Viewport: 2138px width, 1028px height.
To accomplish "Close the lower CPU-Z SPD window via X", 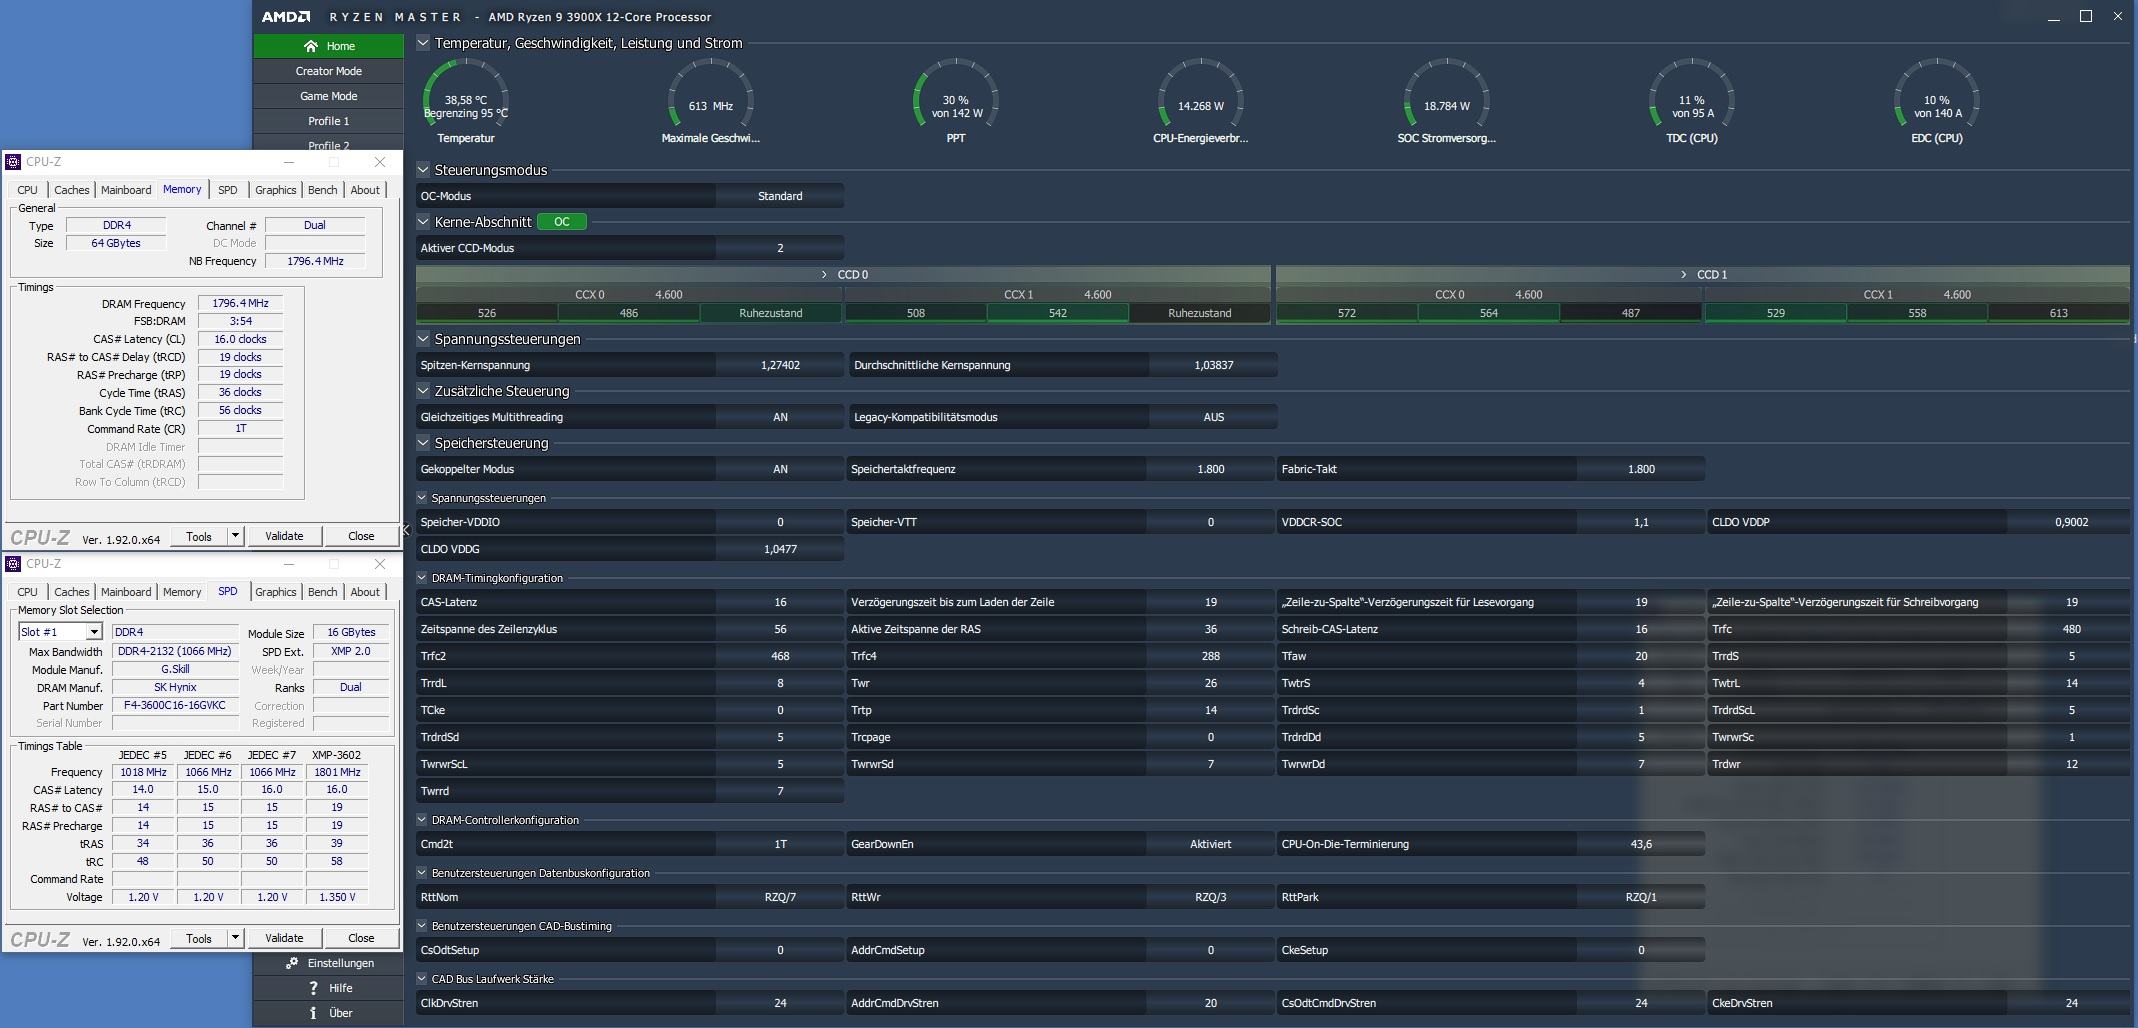I will (x=380, y=564).
